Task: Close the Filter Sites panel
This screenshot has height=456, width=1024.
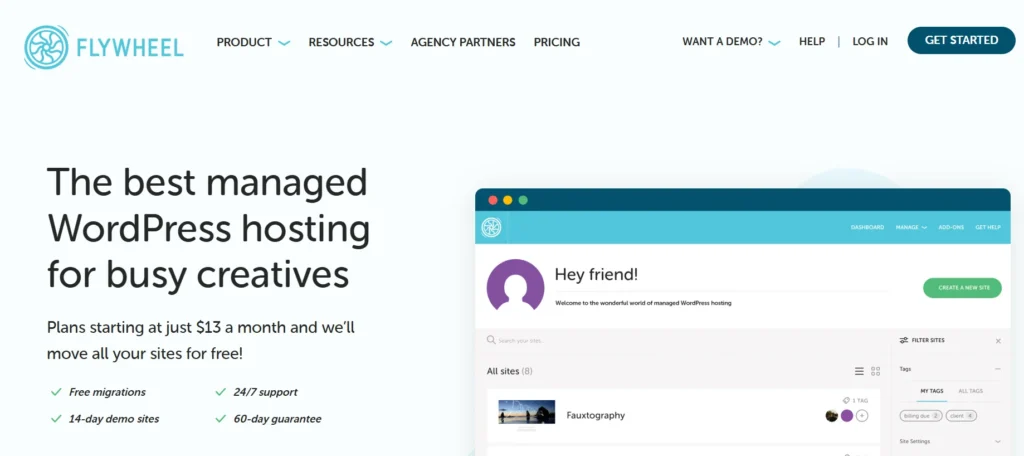Action: click(x=998, y=341)
